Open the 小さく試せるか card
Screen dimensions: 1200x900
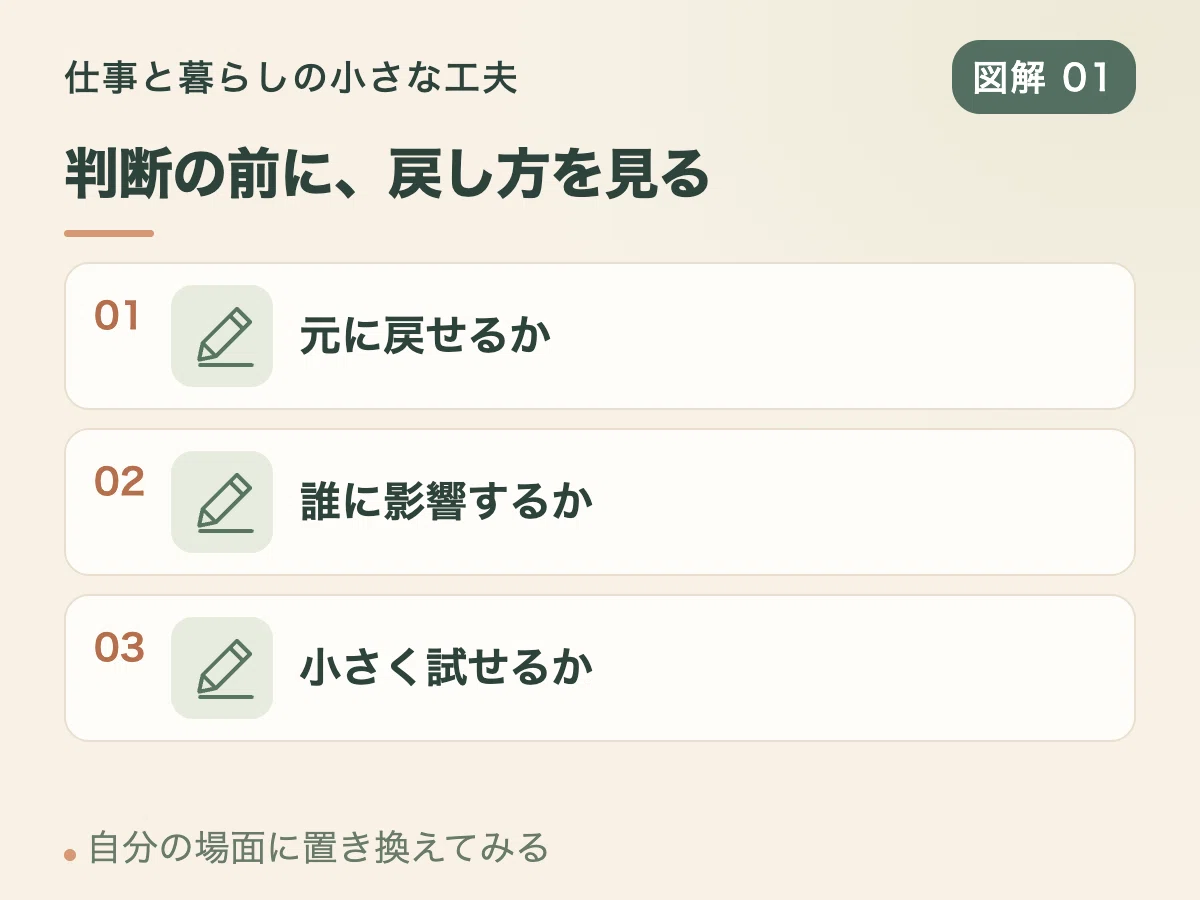pyautogui.click(x=600, y=668)
